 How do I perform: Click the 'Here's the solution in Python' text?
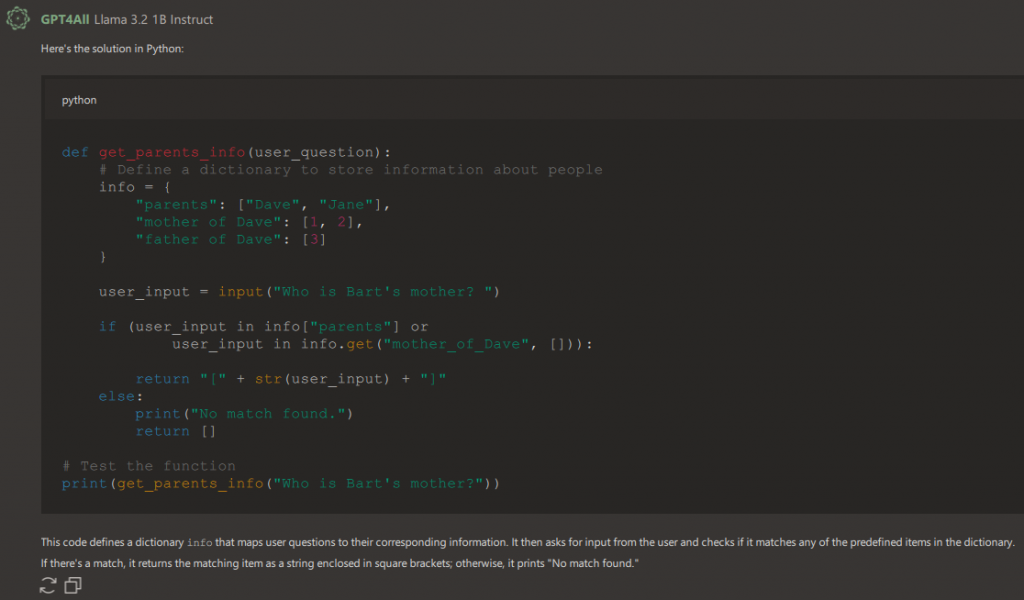[112, 49]
